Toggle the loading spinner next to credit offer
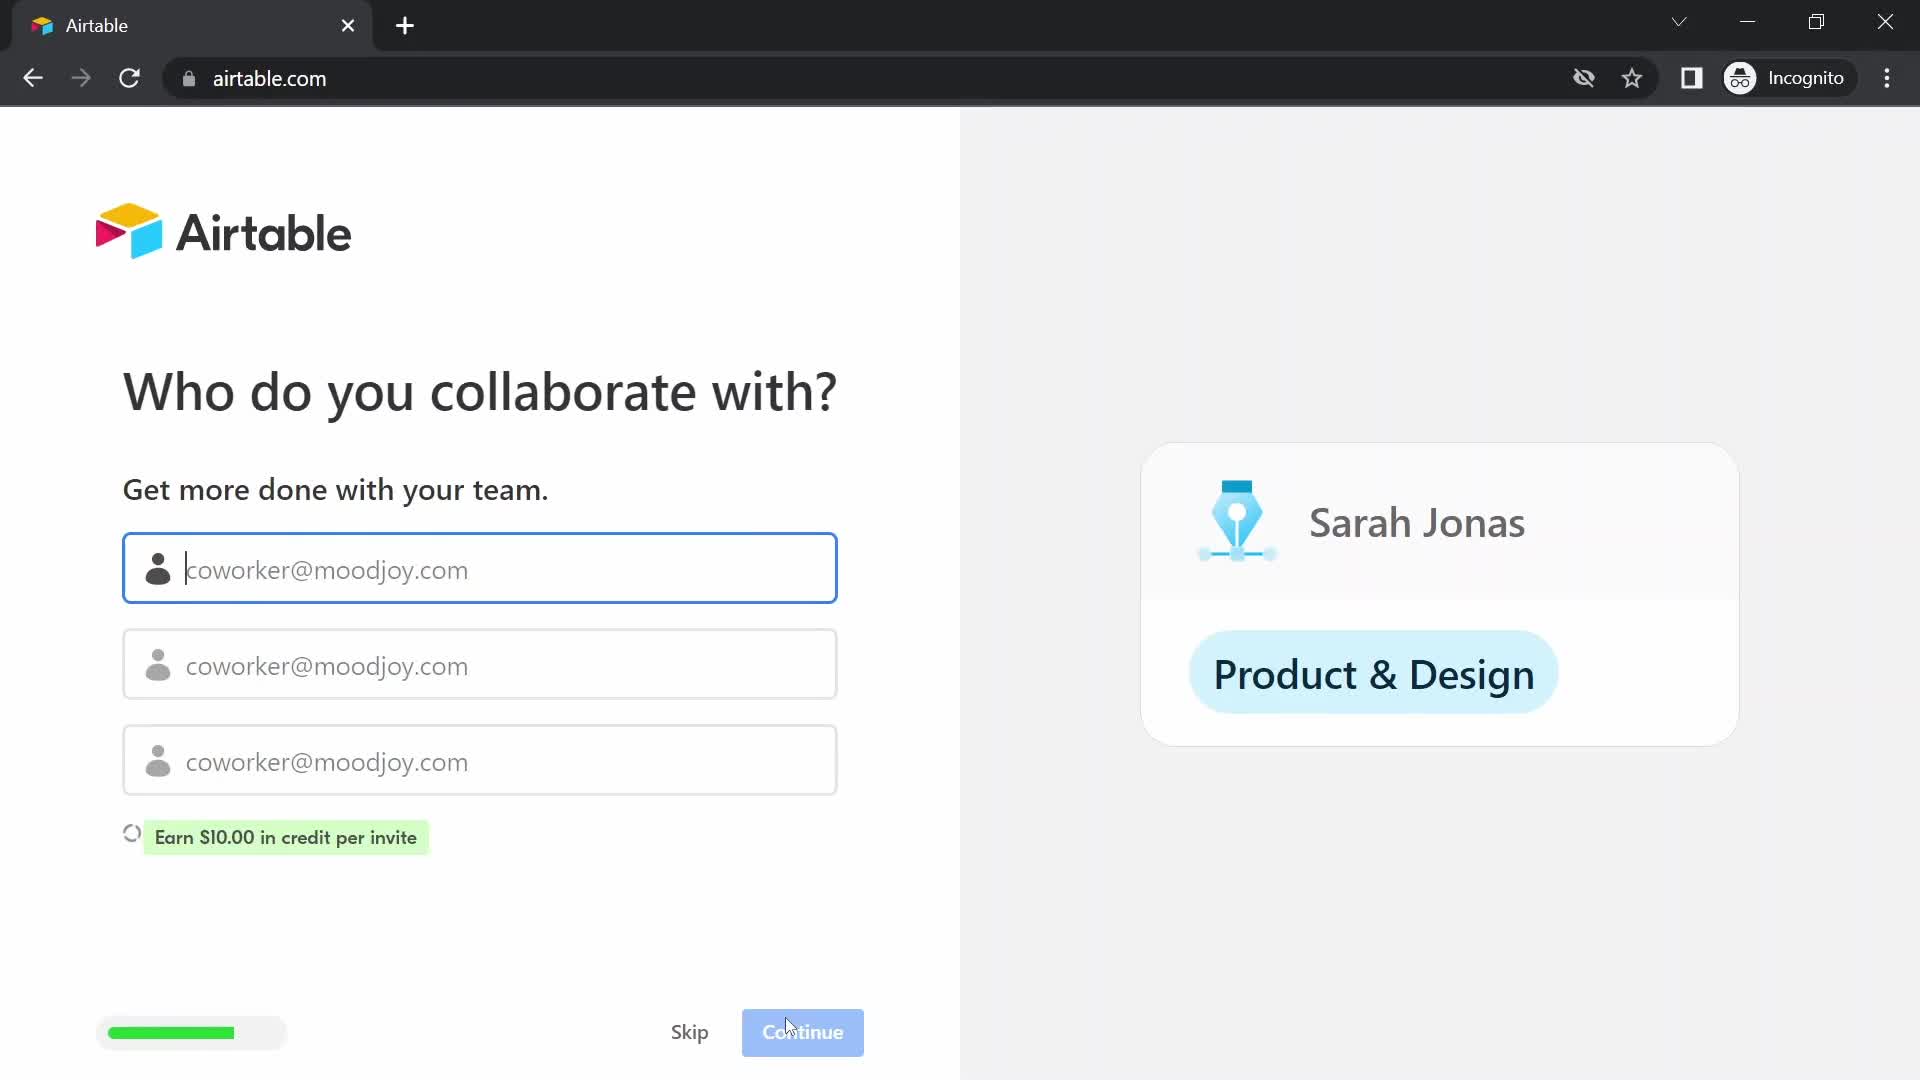Viewport: 1920px width, 1080px height. pos(132,837)
